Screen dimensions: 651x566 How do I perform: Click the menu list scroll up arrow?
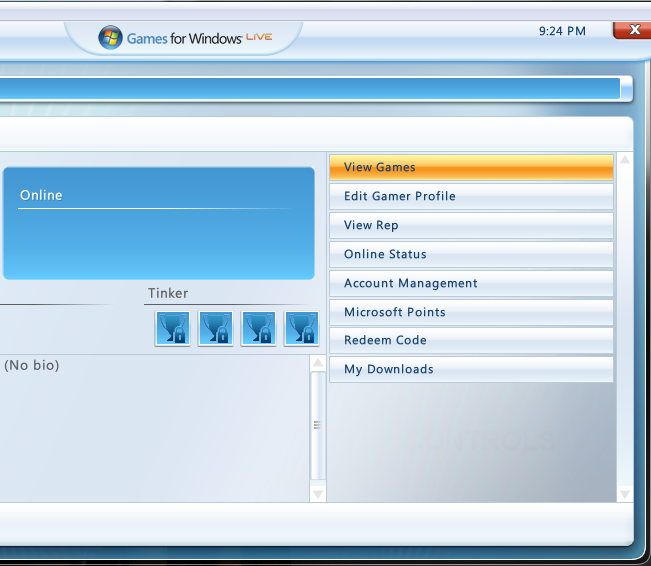(x=625, y=160)
